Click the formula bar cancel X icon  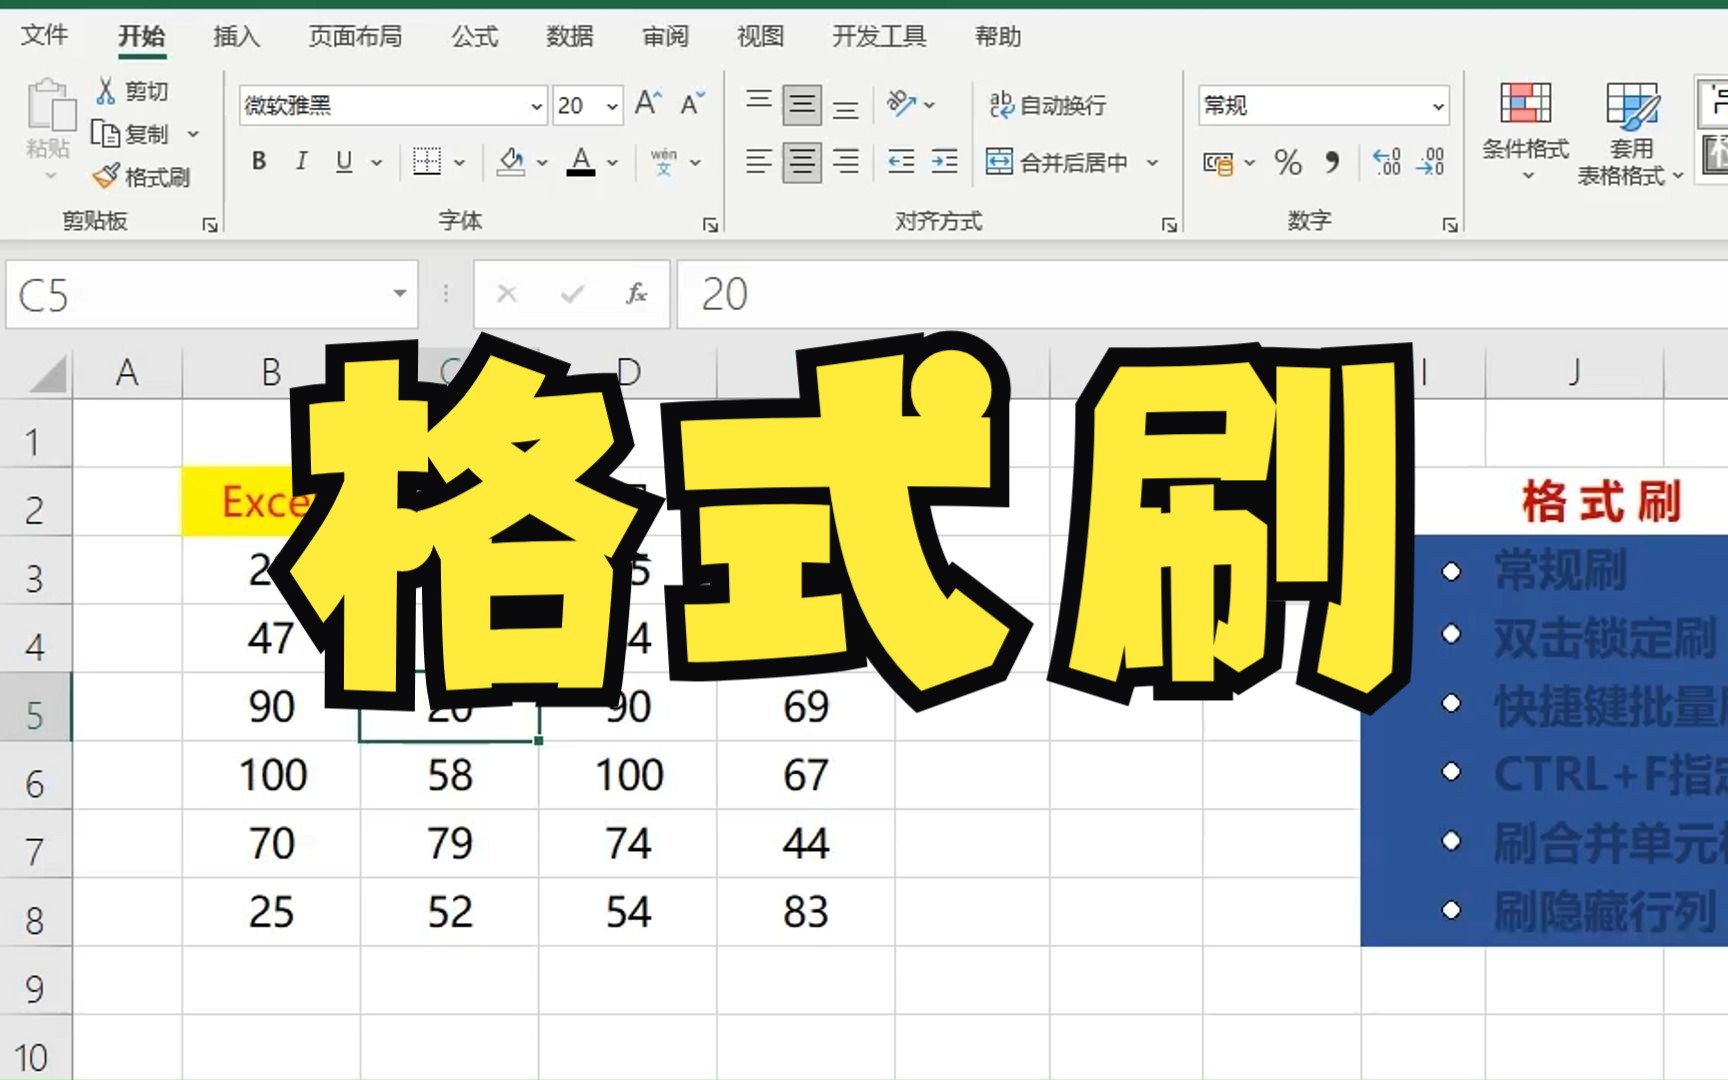tap(507, 294)
